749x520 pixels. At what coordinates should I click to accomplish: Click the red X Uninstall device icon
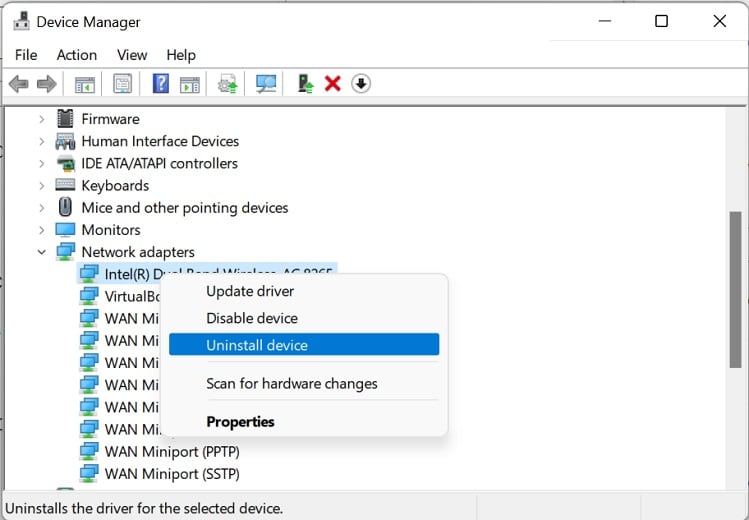(332, 84)
